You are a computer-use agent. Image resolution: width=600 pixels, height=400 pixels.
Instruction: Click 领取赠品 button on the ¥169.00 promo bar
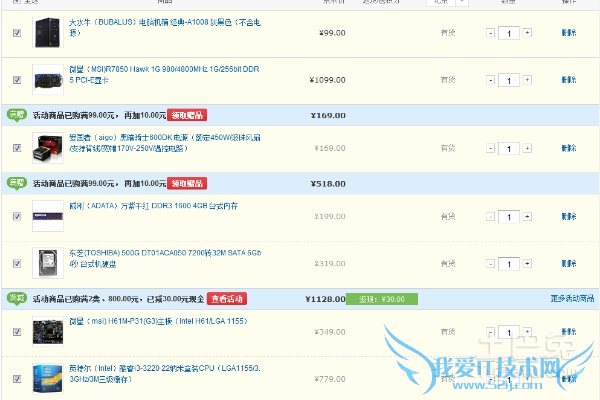[187, 115]
